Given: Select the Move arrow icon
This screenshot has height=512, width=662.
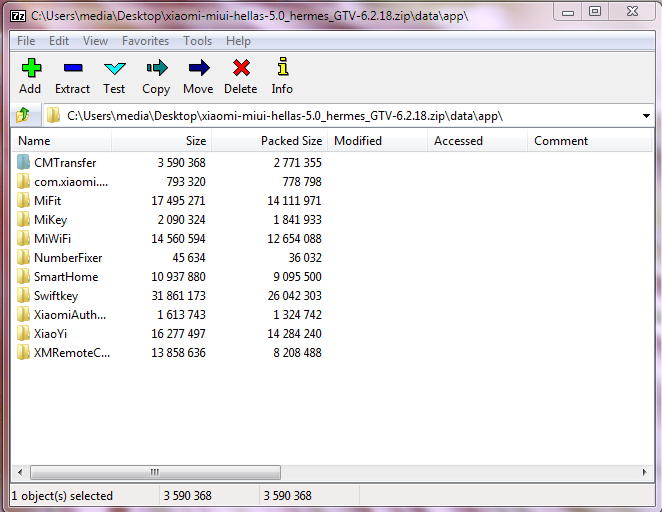Looking at the screenshot, I should 199,68.
